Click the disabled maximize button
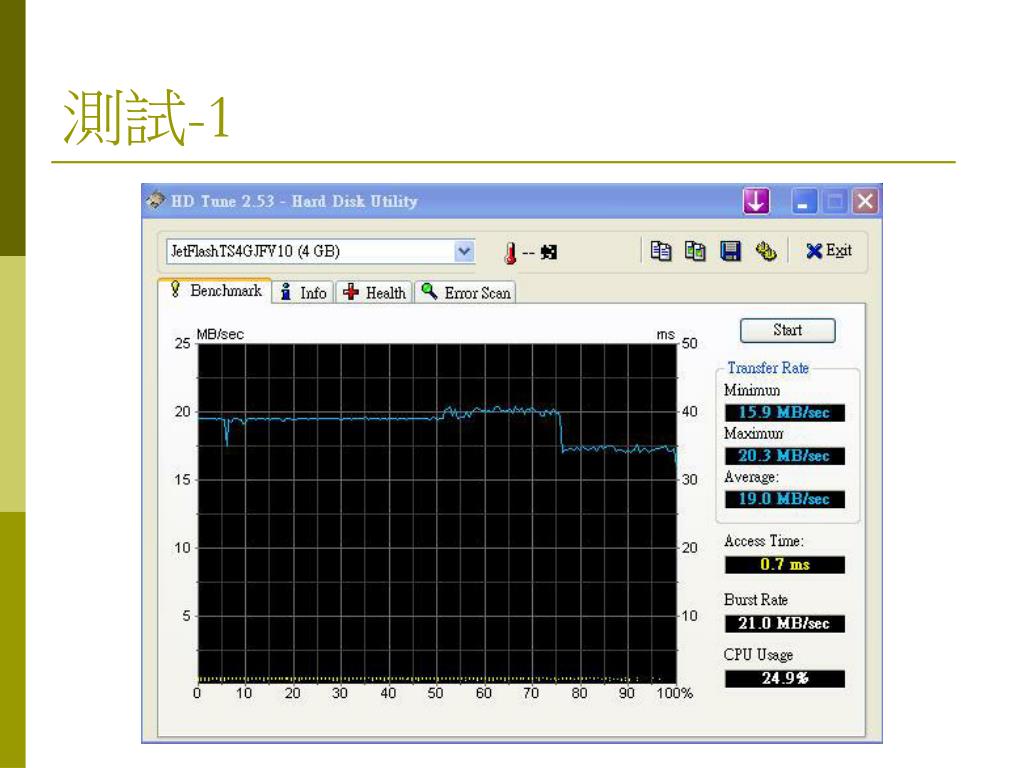Image resolution: width=1024 pixels, height=768 pixels. (835, 201)
